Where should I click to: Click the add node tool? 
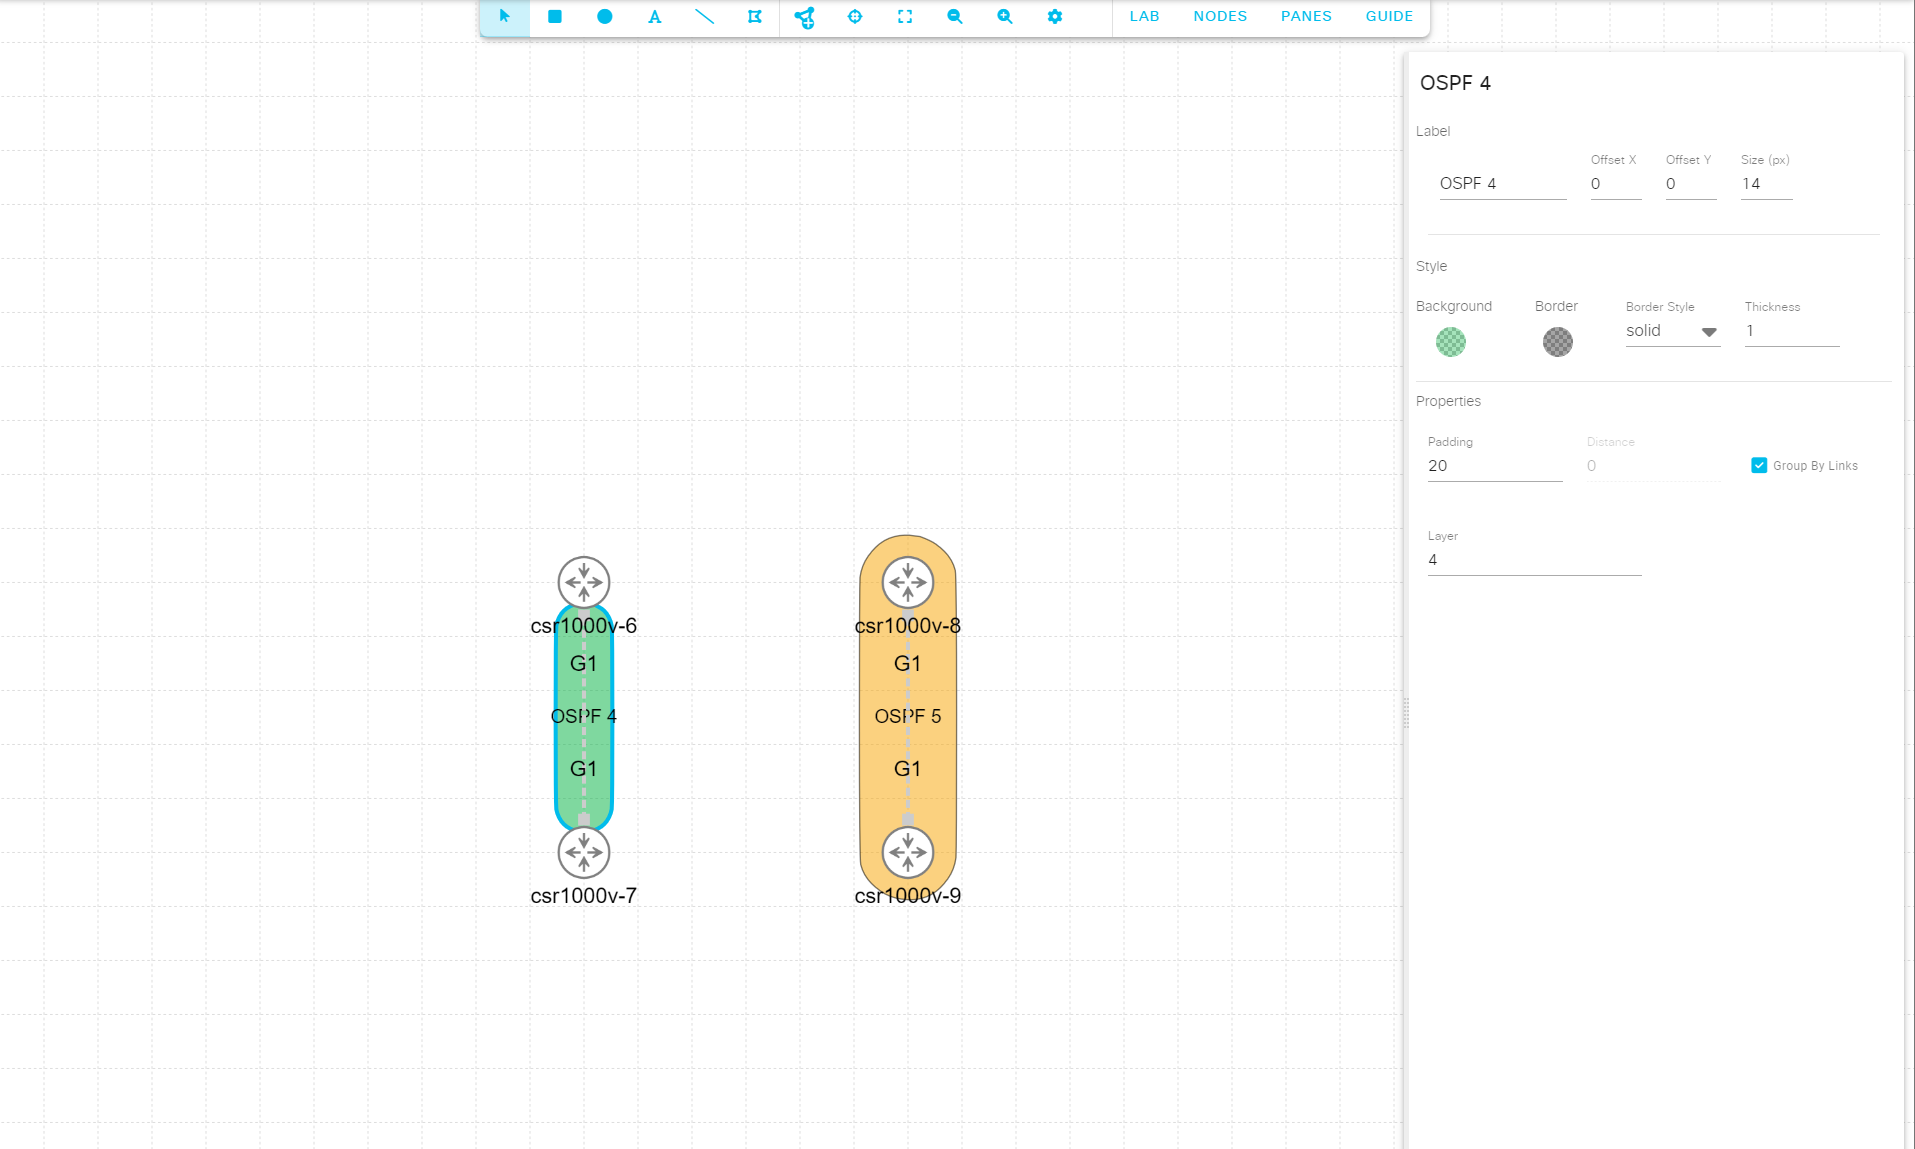(805, 17)
